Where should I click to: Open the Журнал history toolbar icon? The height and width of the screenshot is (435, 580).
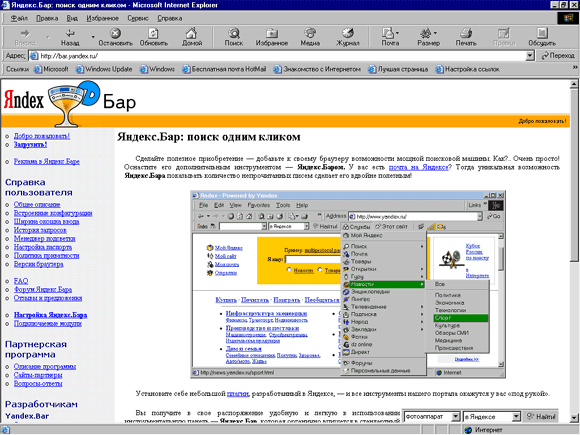coord(348,33)
